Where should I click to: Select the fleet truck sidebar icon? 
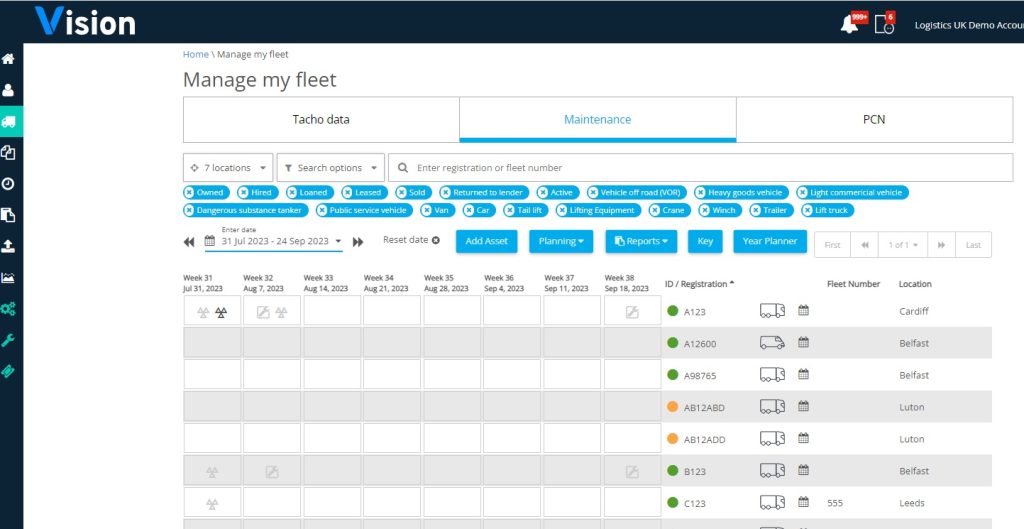8,121
